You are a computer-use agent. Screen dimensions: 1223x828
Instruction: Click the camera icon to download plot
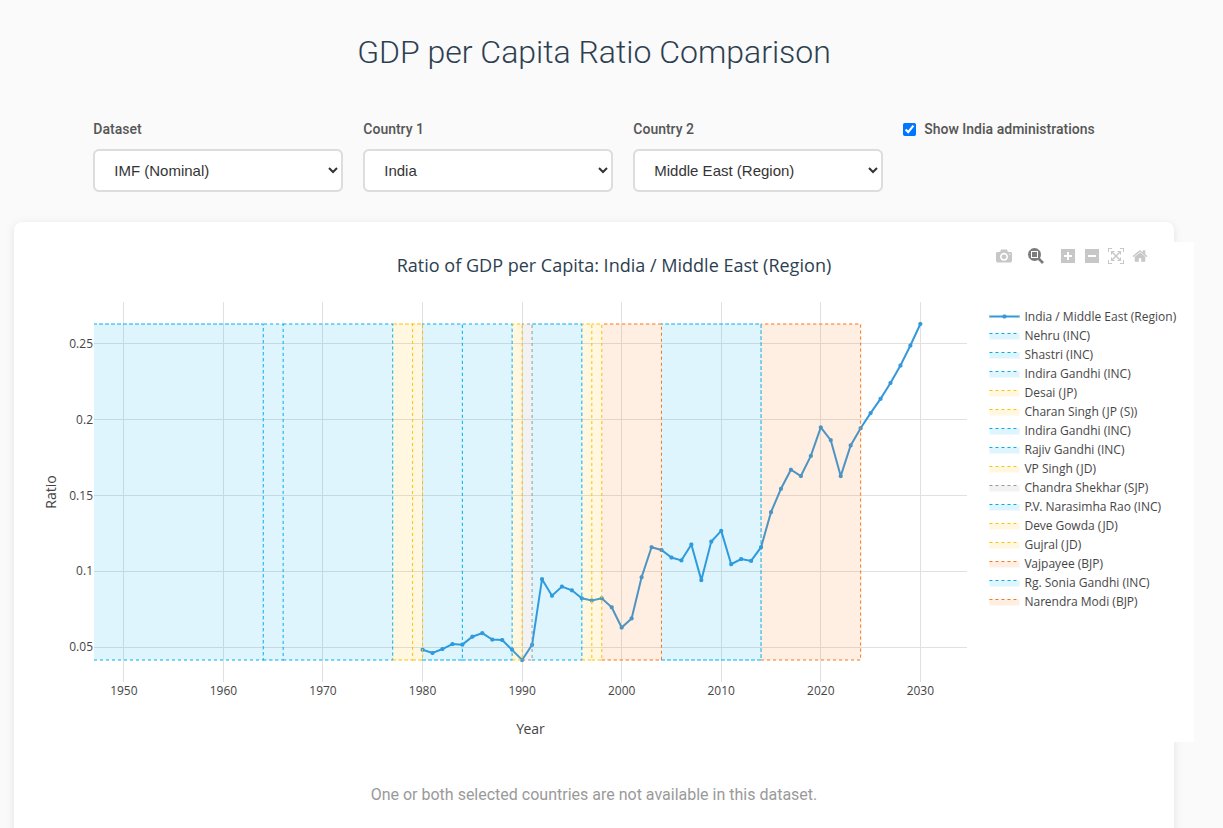[x=1004, y=256]
